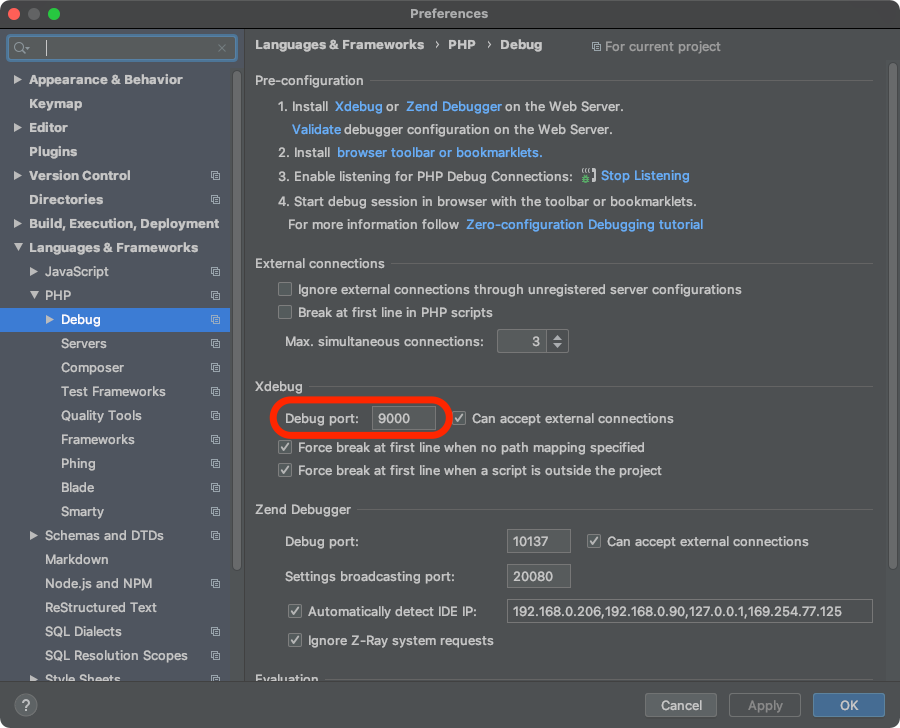Confirm settings with the OK button
Image resolution: width=900 pixels, height=728 pixels.
849,705
